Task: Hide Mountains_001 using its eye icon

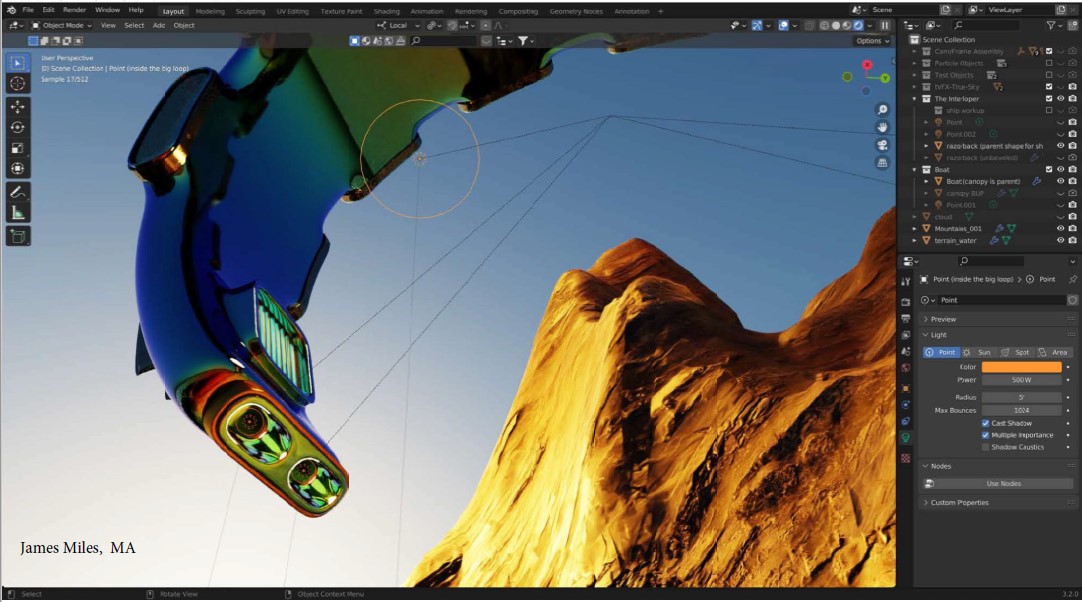Action: 1060,228
